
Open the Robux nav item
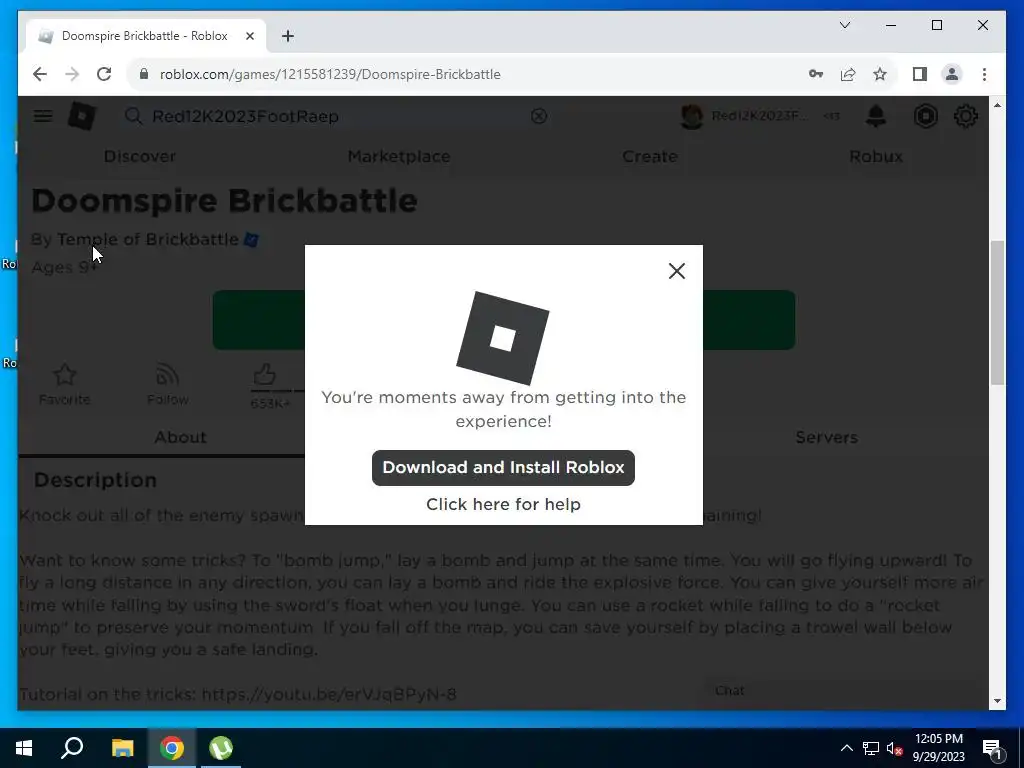click(876, 156)
